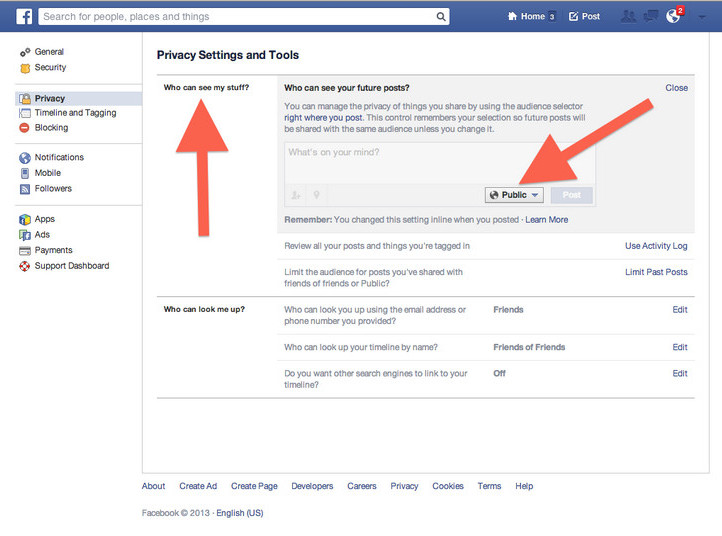Edit who can look up by email
This screenshot has height=536, width=722.
tap(680, 309)
